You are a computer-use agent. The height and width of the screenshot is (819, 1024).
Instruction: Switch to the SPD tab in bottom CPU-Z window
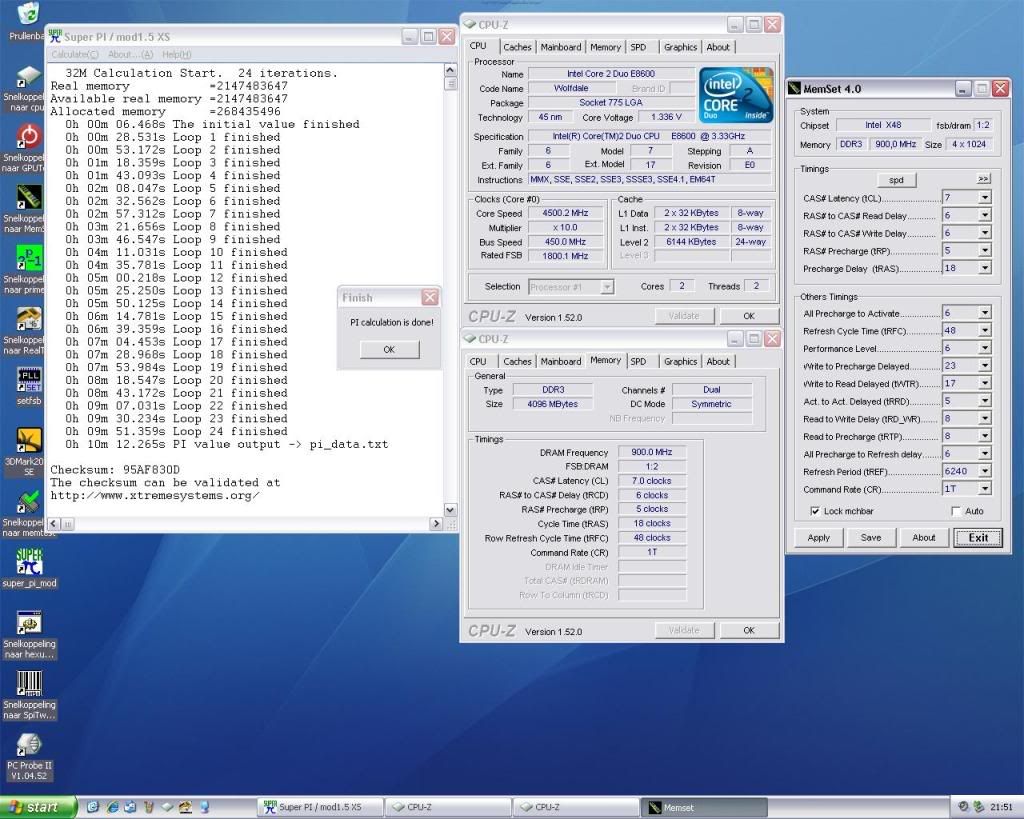(x=638, y=361)
